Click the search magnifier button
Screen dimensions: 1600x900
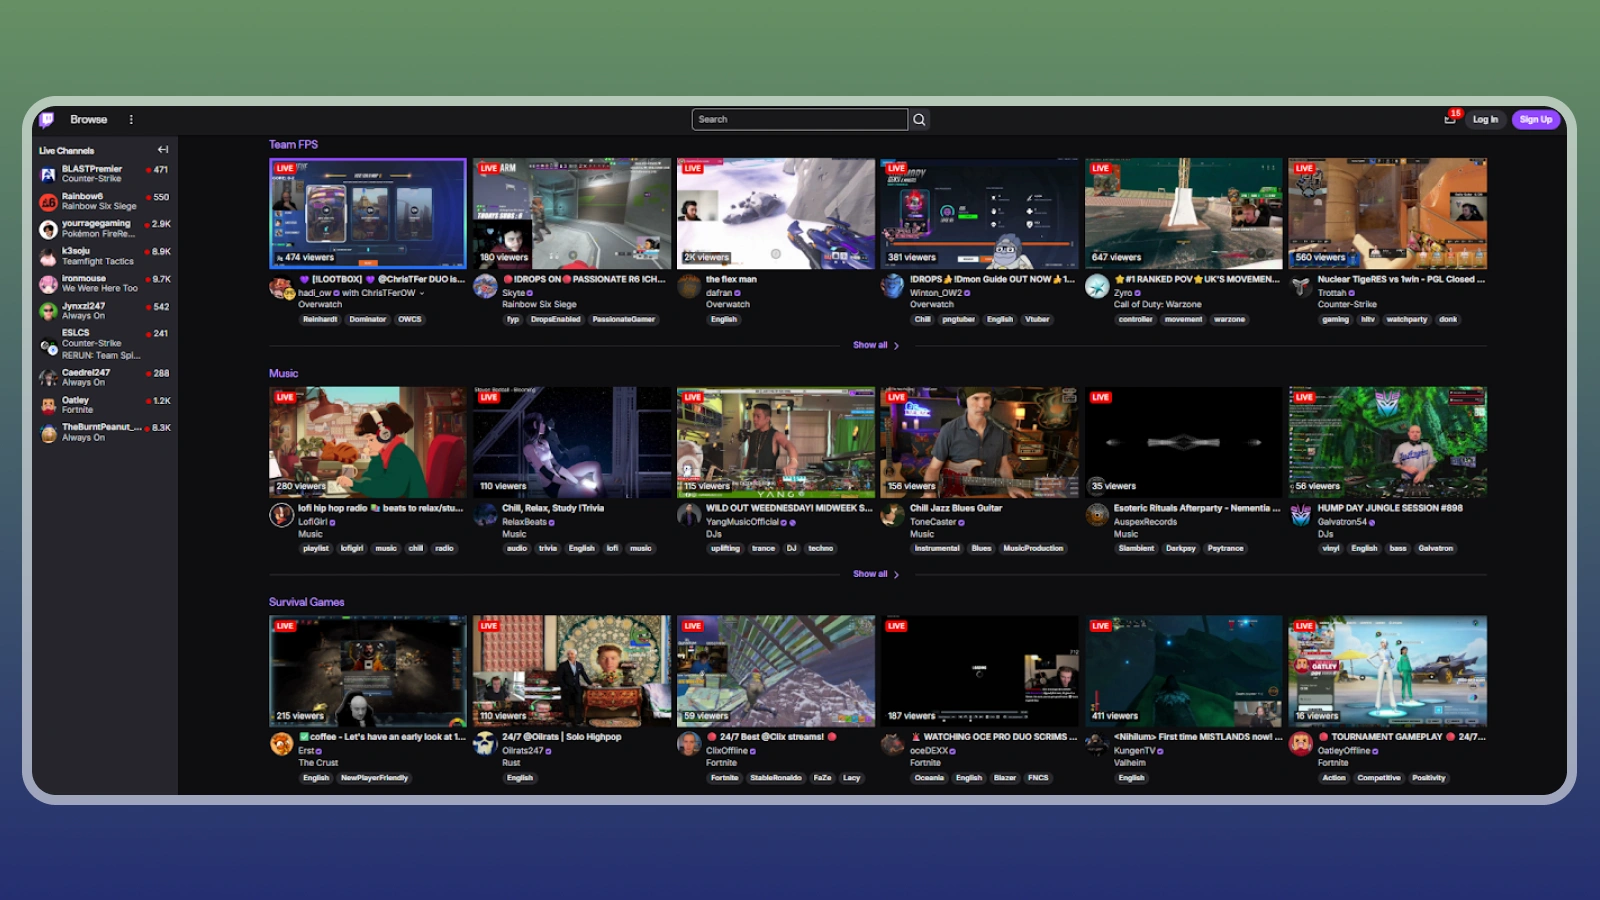pos(919,120)
